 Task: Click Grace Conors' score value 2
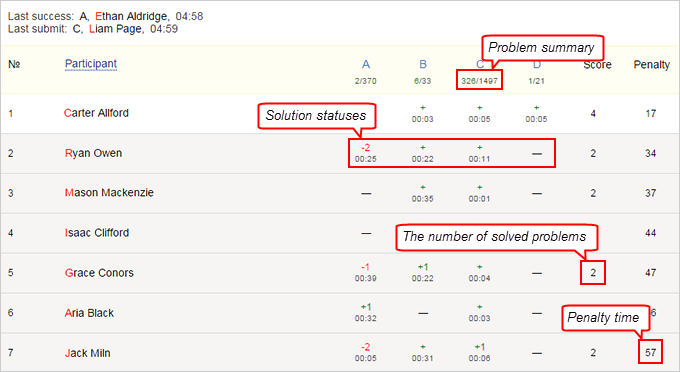593,273
